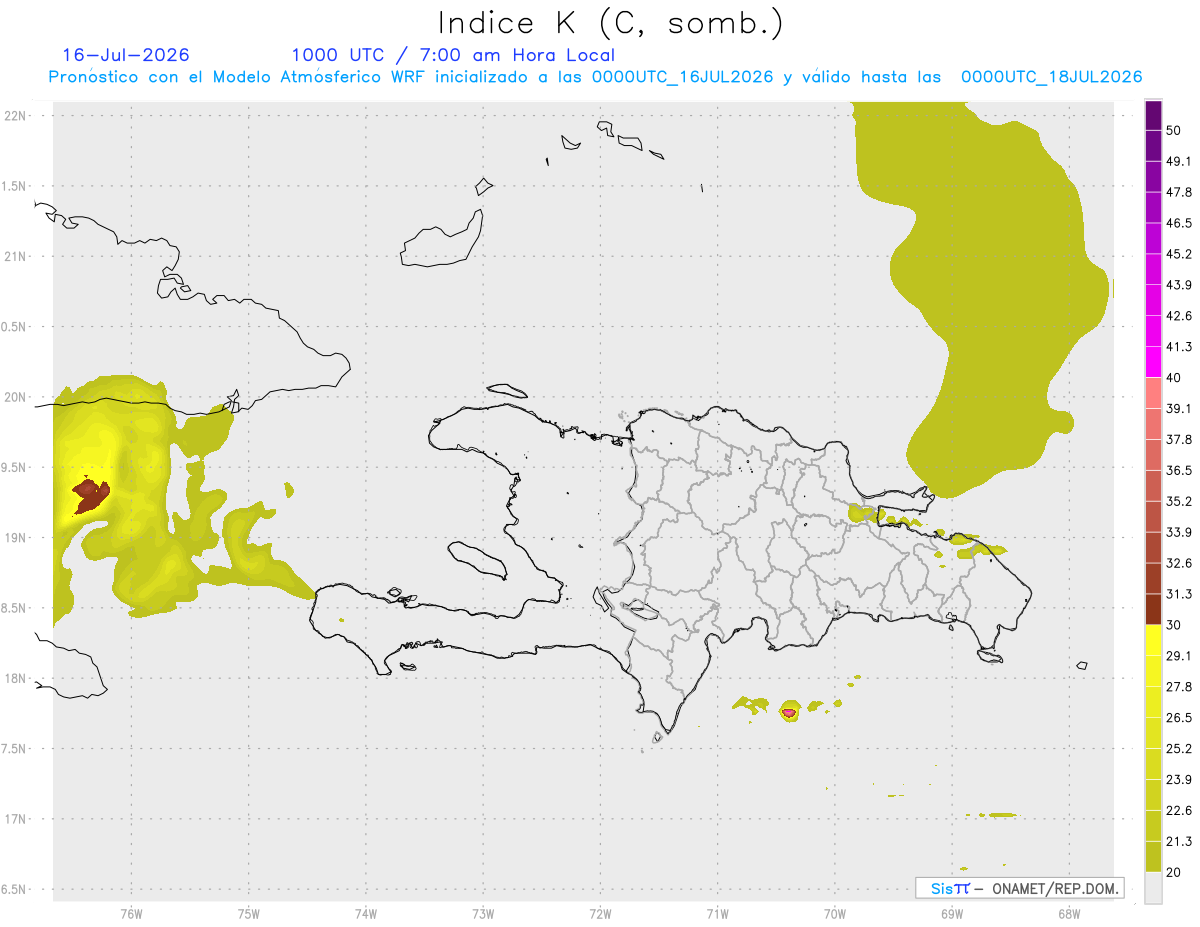Screen dimensions: 1200x927
Task: Click the '21N' latitude label
Action: coord(16,256)
